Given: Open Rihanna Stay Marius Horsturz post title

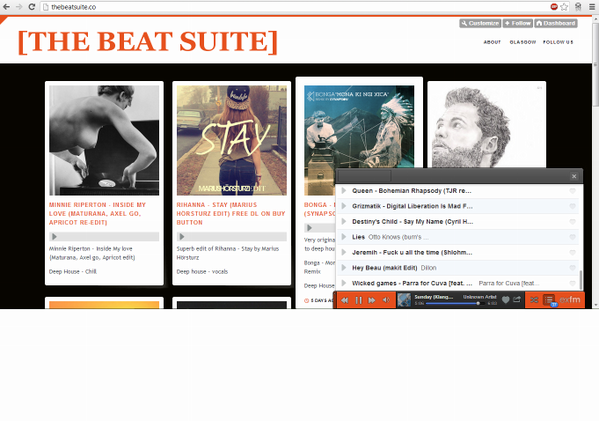Looking at the screenshot, I should [231, 214].
